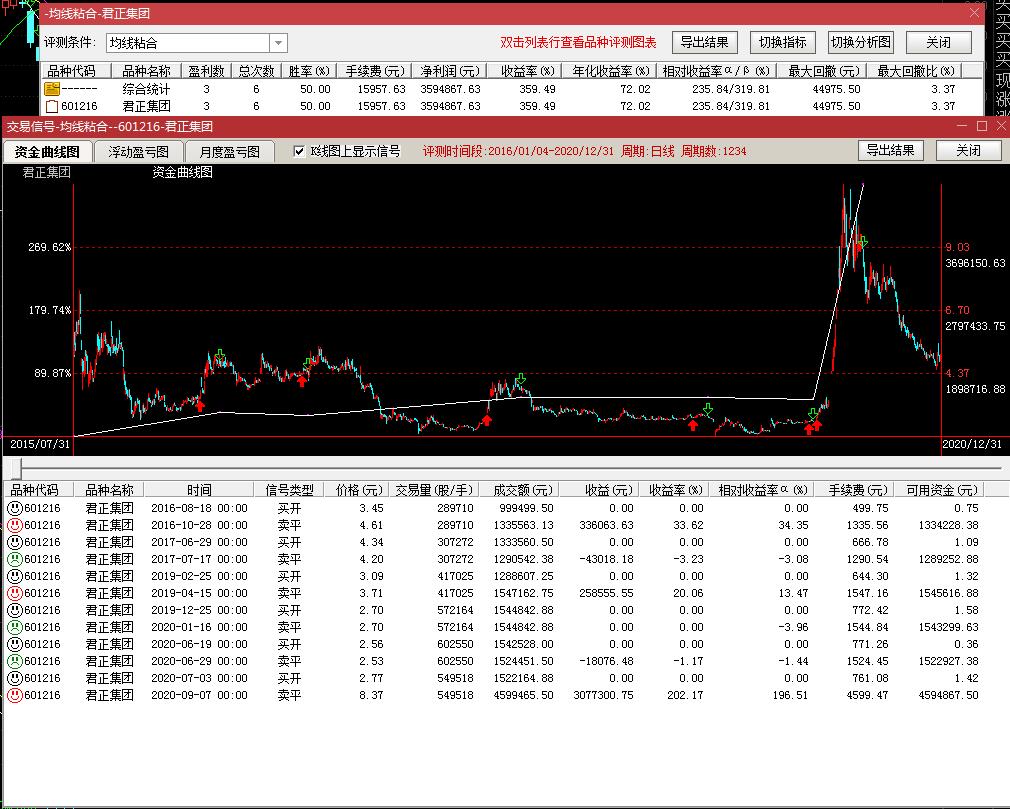Screen dimensions: 1010x809
Task: Click smiley icon of 2016-08-18 买开 trade
Action: 15,508
